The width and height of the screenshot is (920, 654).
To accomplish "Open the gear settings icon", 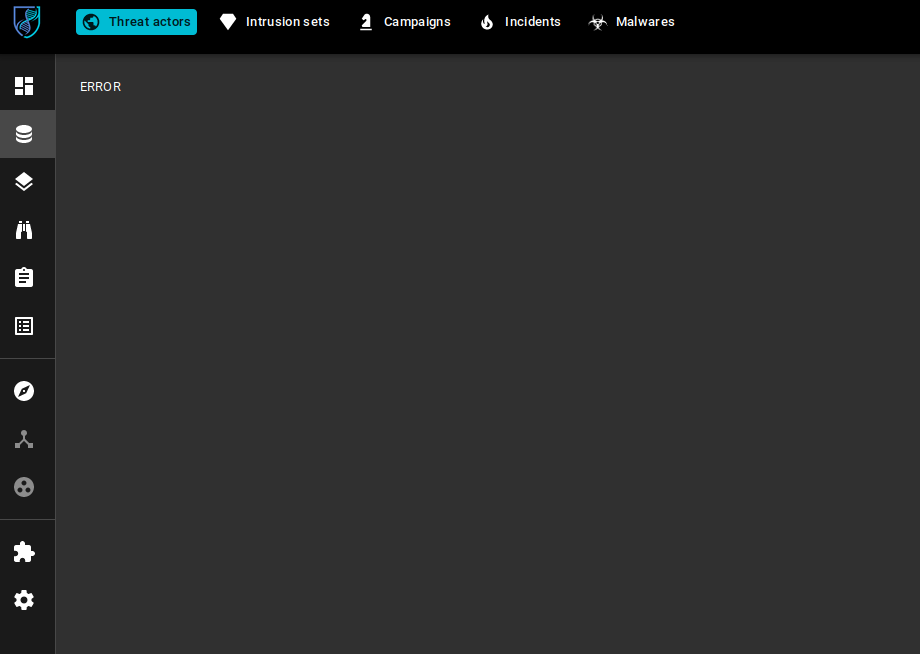I will point(24,600).
